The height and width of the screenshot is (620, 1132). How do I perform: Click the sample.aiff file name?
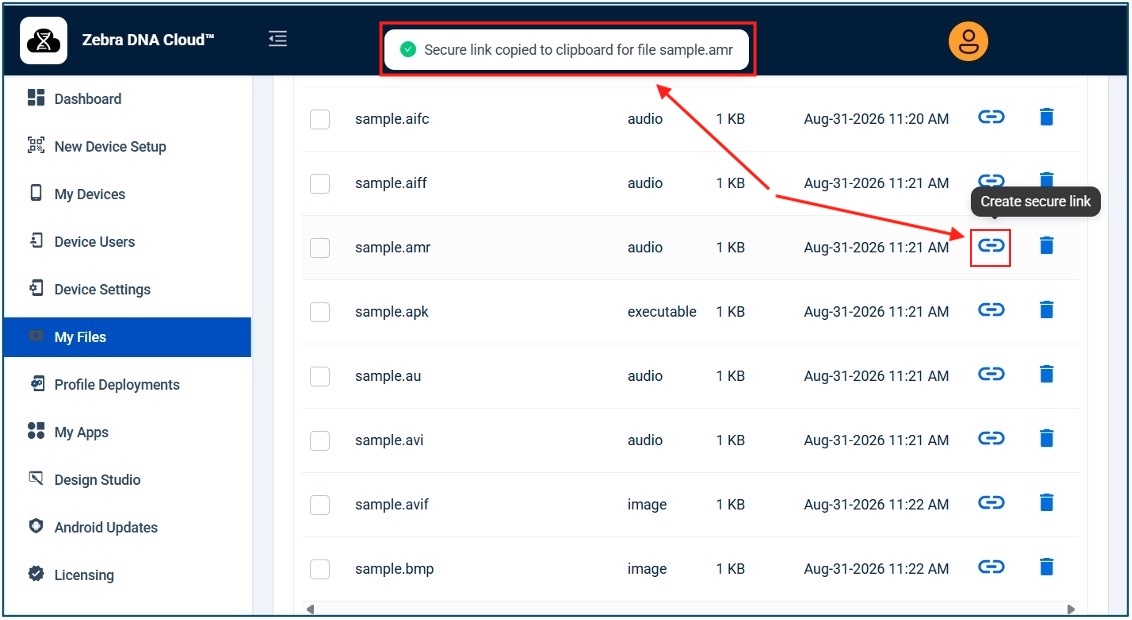(x=391, y=183)
